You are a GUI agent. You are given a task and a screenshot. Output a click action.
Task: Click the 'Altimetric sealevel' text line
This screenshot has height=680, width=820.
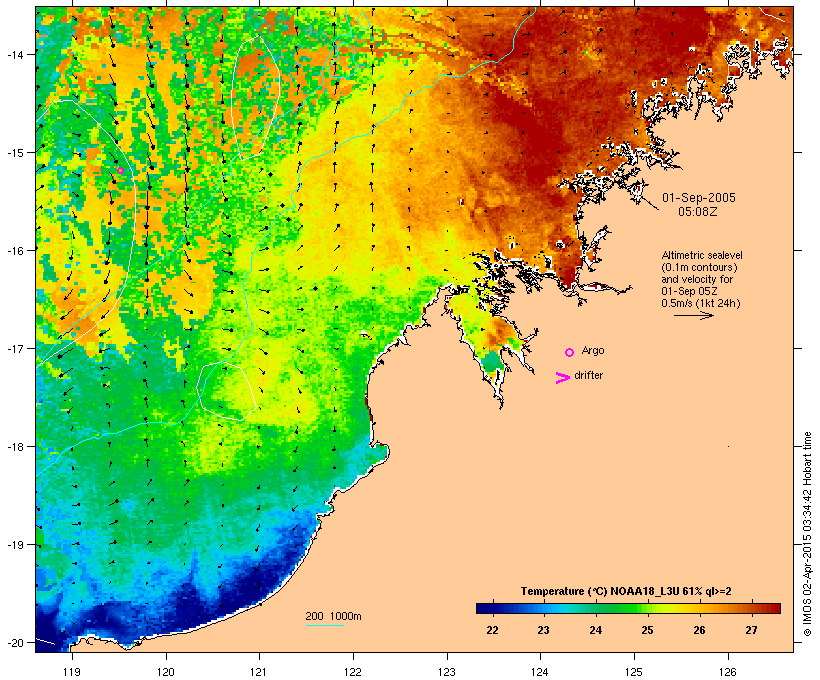coord(702,255)
